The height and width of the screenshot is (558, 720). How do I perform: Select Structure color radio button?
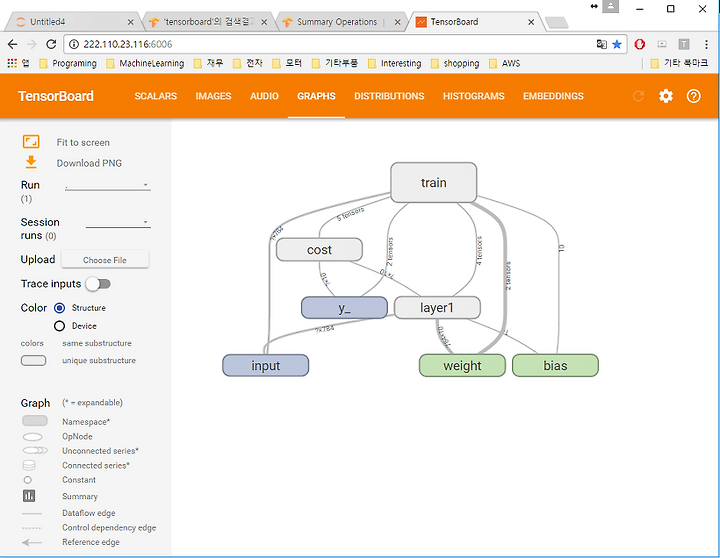point(59,308)
